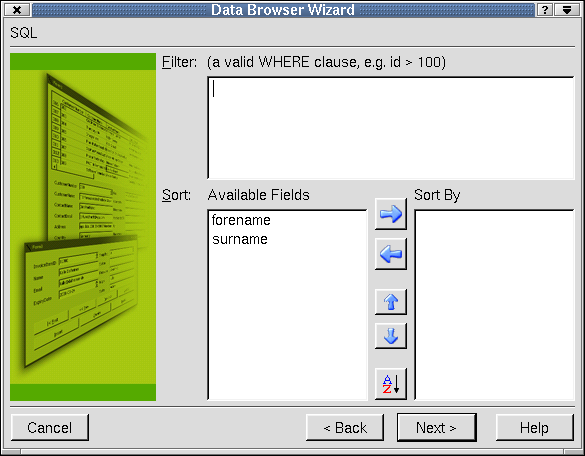
Task: Close the Data Browser Wizard window
Action: click(x=17, y=10)
